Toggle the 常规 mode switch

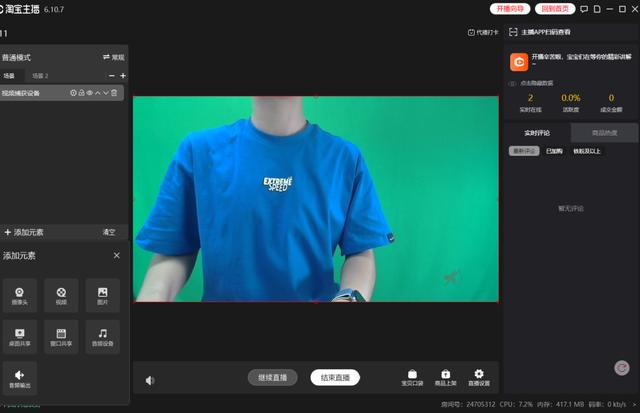click(x=113, y=57)
